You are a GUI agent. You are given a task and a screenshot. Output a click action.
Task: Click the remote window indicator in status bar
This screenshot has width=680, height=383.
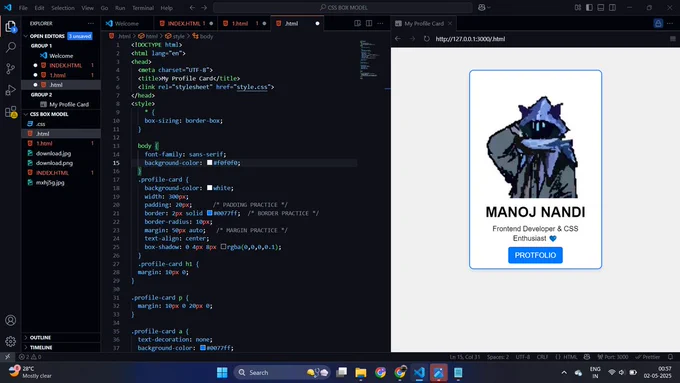[x=7, y=357]
